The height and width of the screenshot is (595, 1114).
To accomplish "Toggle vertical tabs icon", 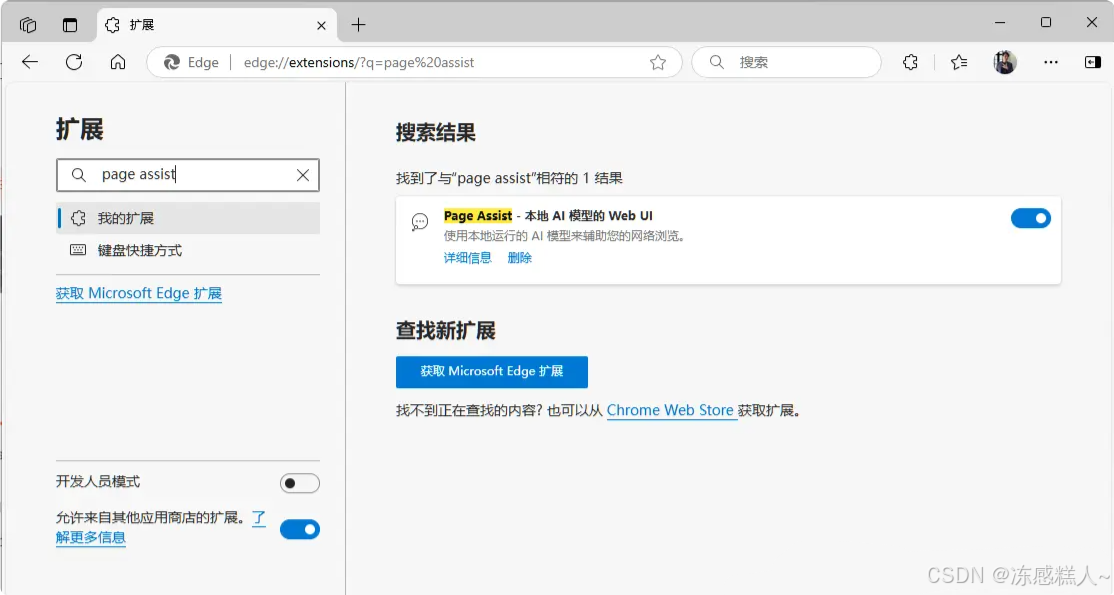I will click(70, 25).
